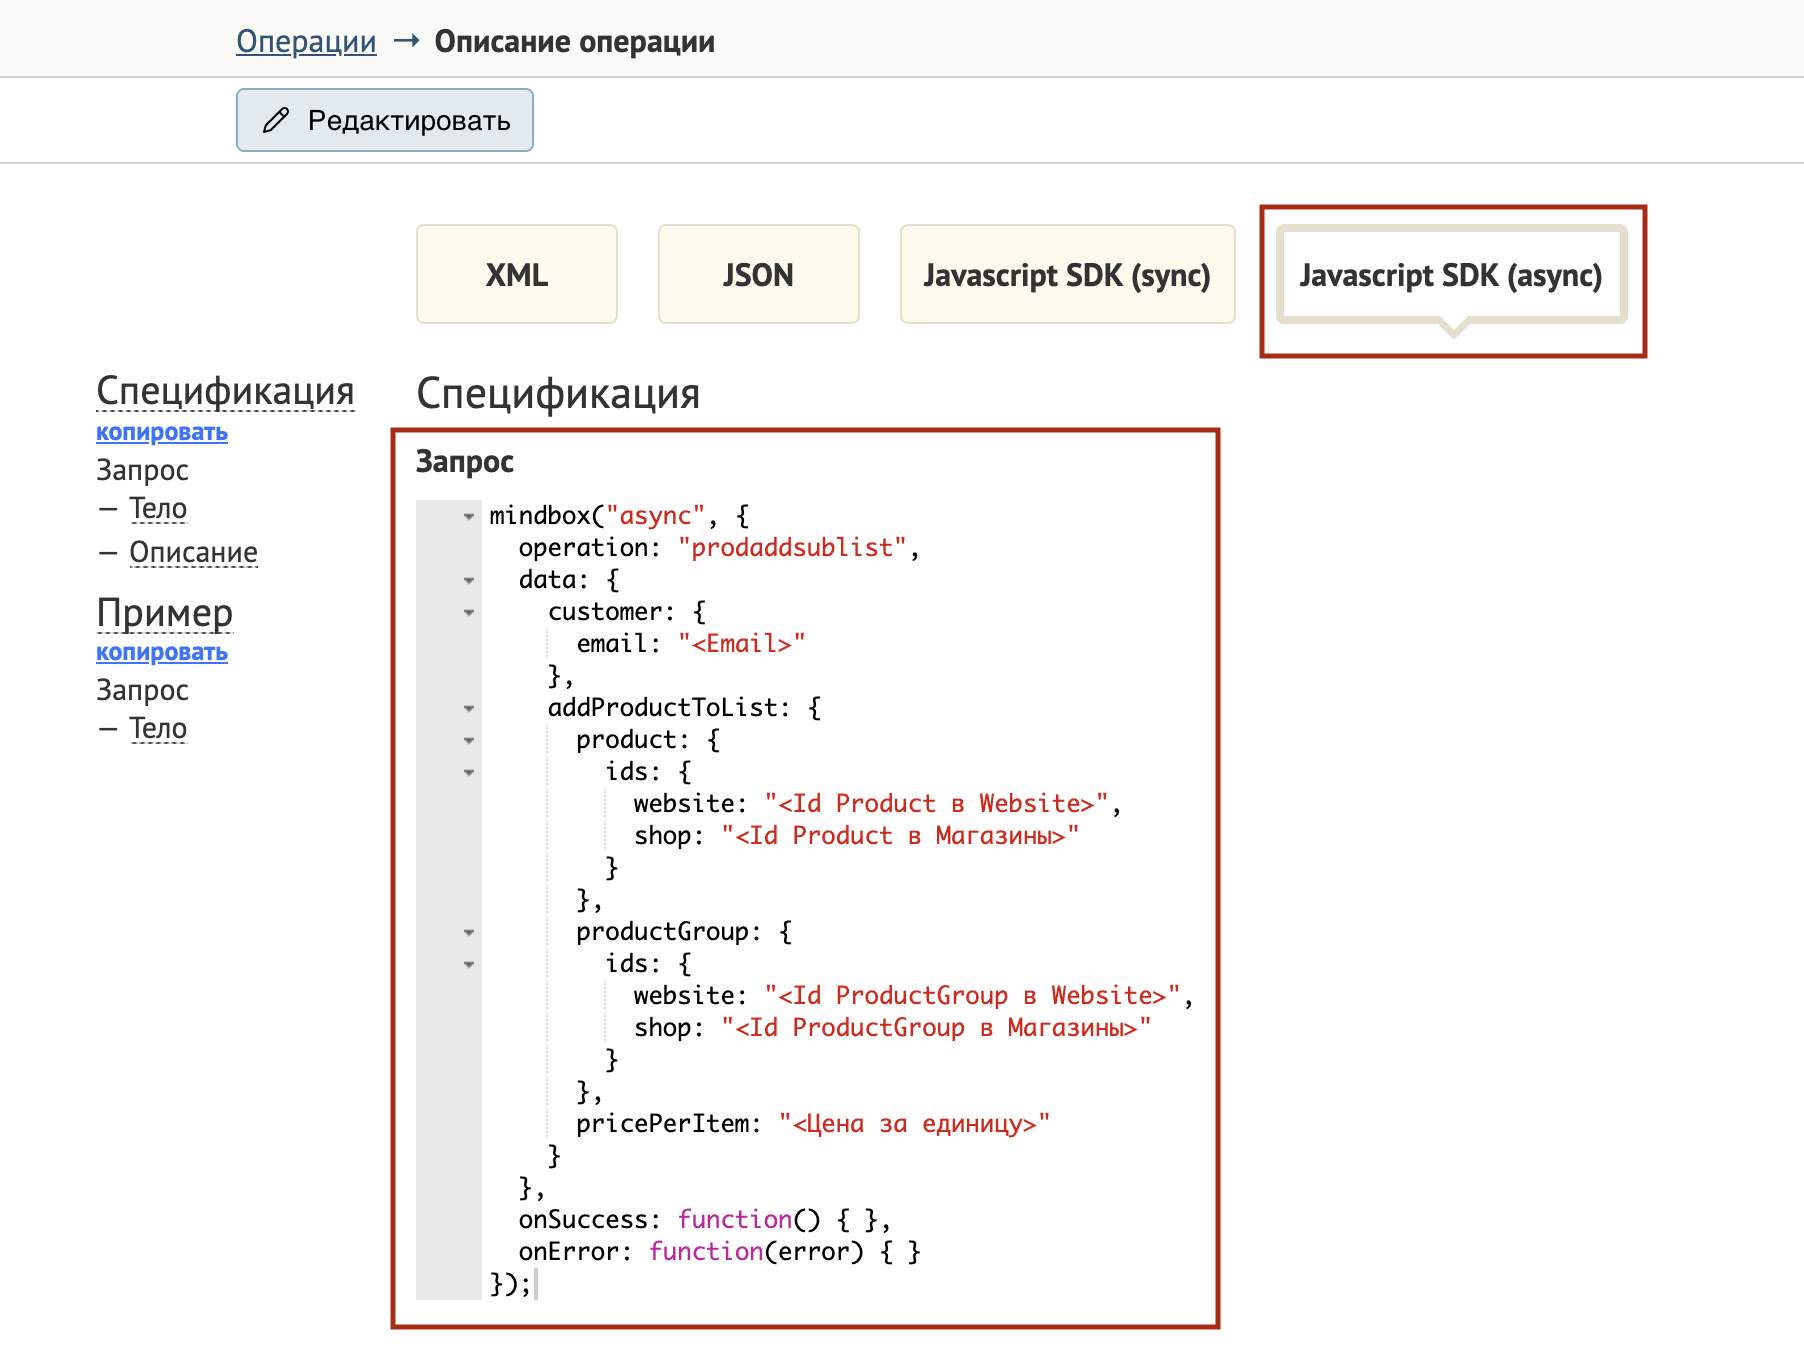The image size is (1804, 1352).
Task: Open Тело link under Спецификация in the sidebar
Action: pos(158,509)
